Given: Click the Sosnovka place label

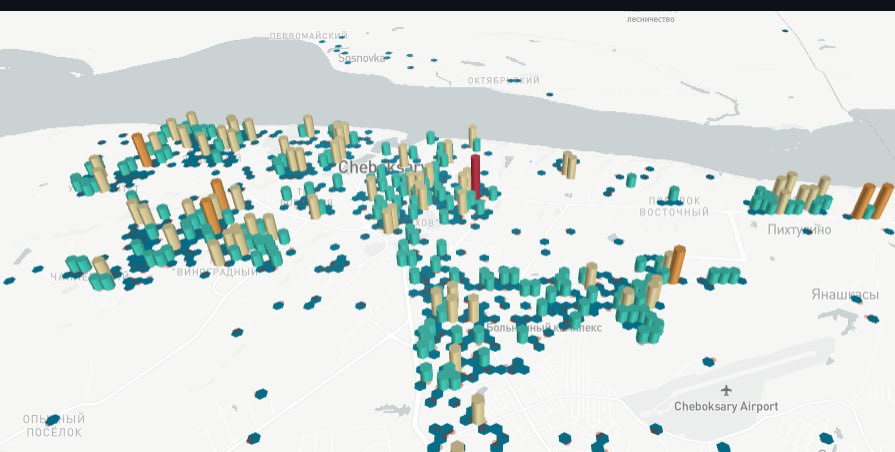Looking at the screenshot, I should point(362,58).
